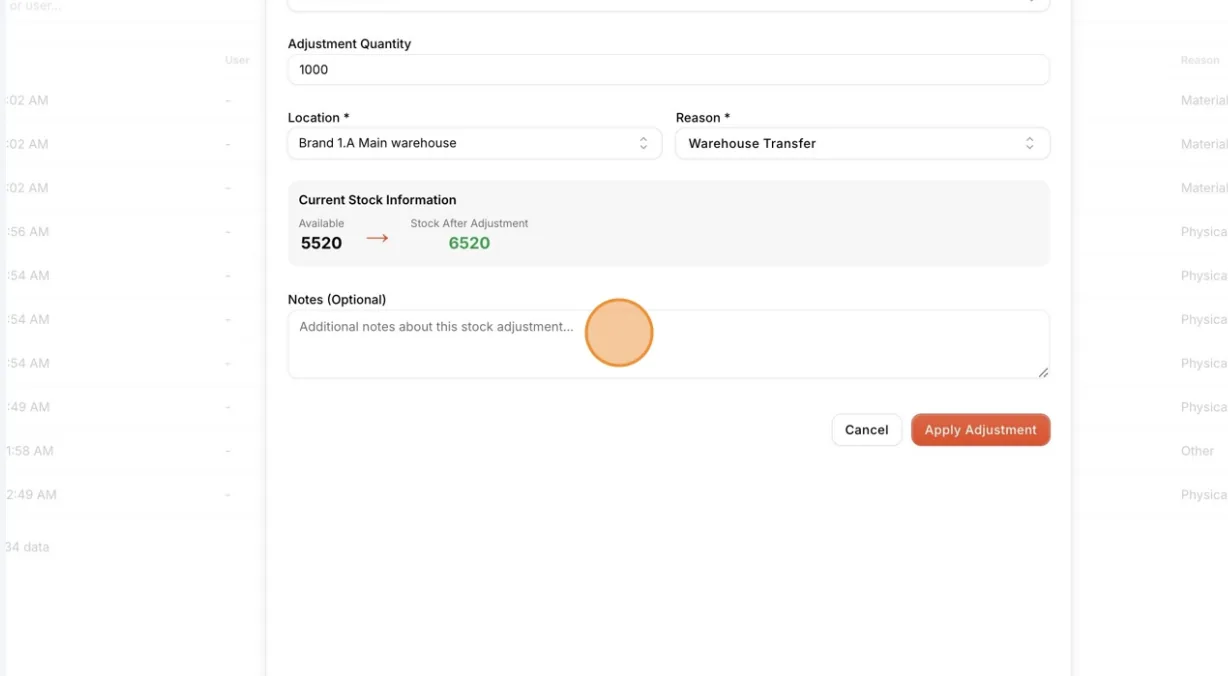Open the Reason dropdown showing Warehouse Transfer
This screenshot has width=1228, height=676.
pos(862,143)
